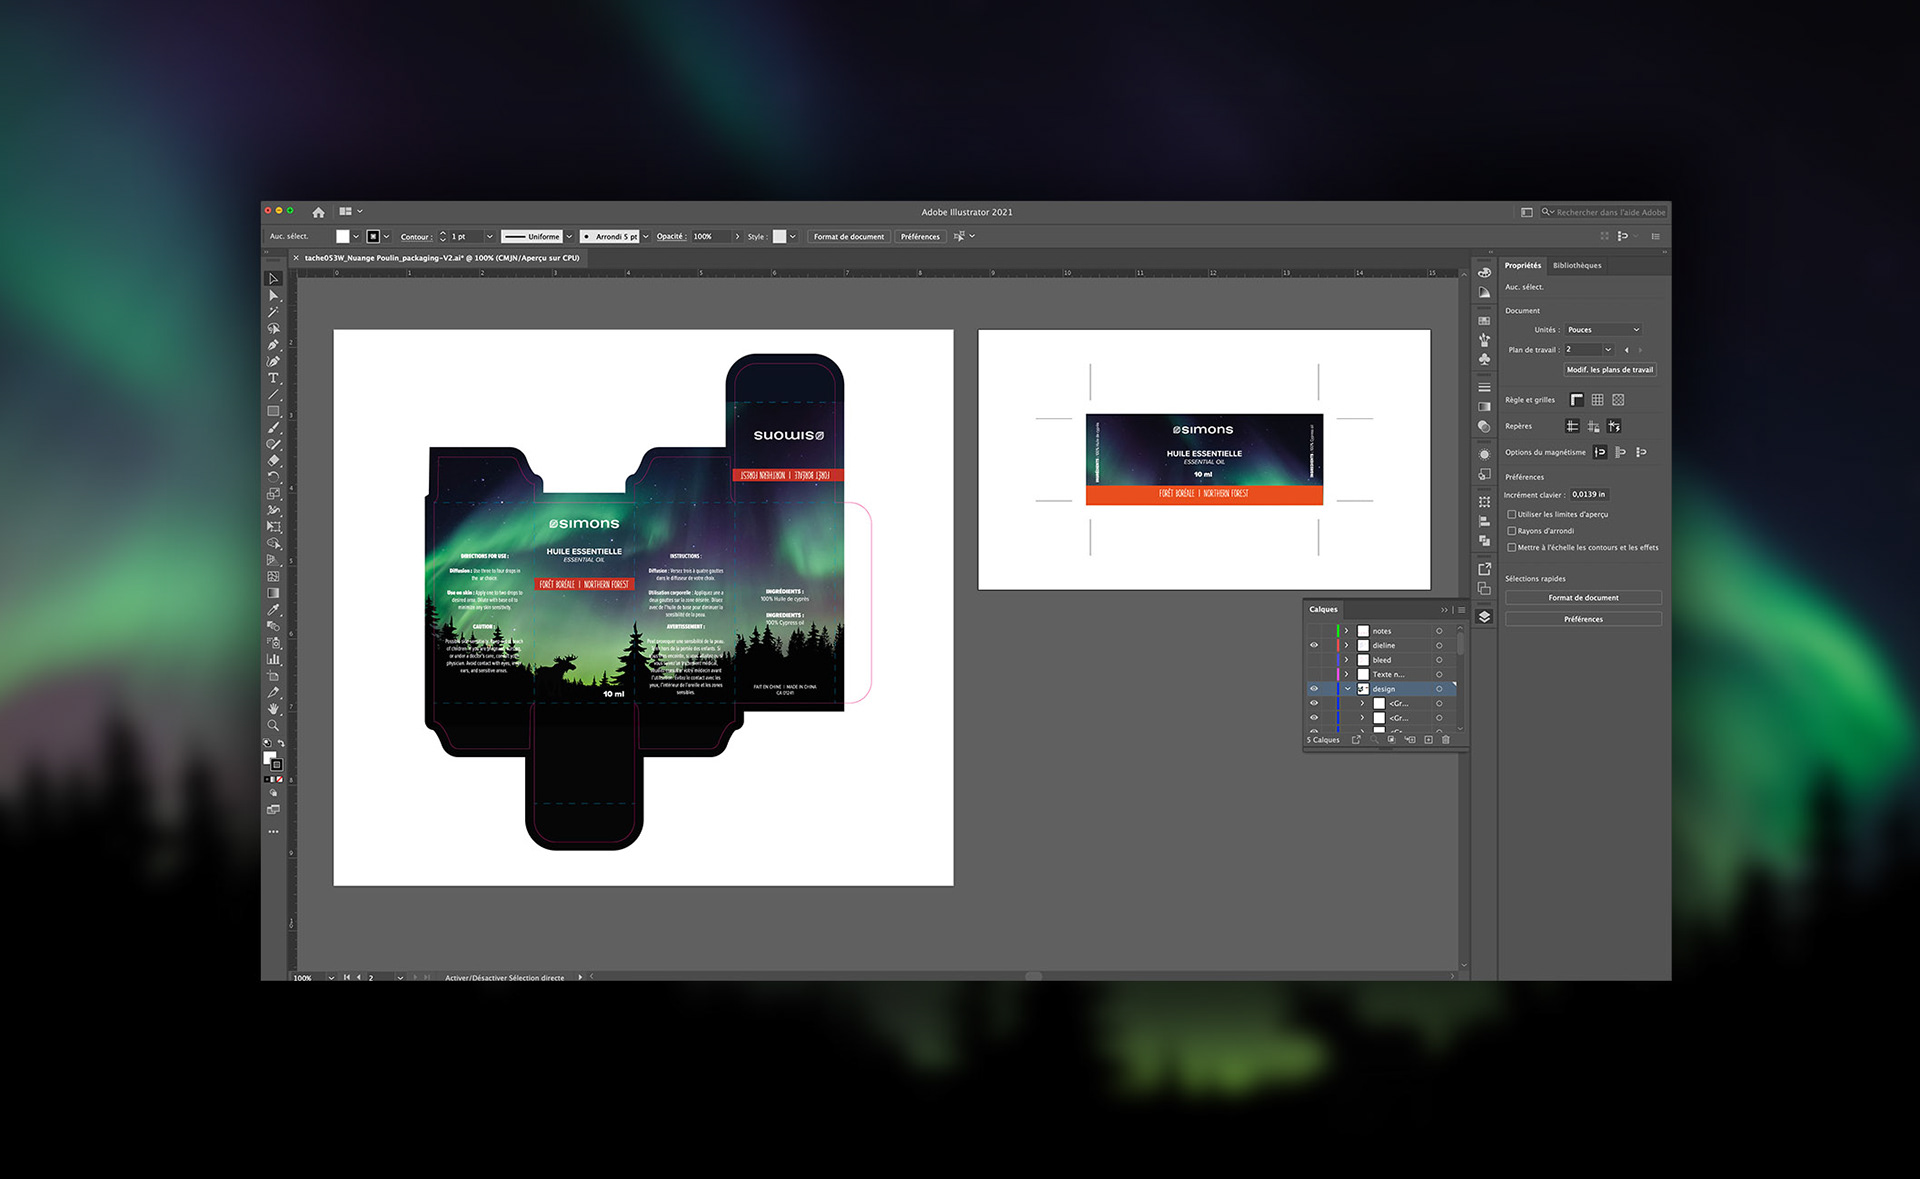The width and height of the screenshot is (1920, 1179).
Task: Click 'Modif. les plans de travail' button
Action: [x=1609, y=369]
